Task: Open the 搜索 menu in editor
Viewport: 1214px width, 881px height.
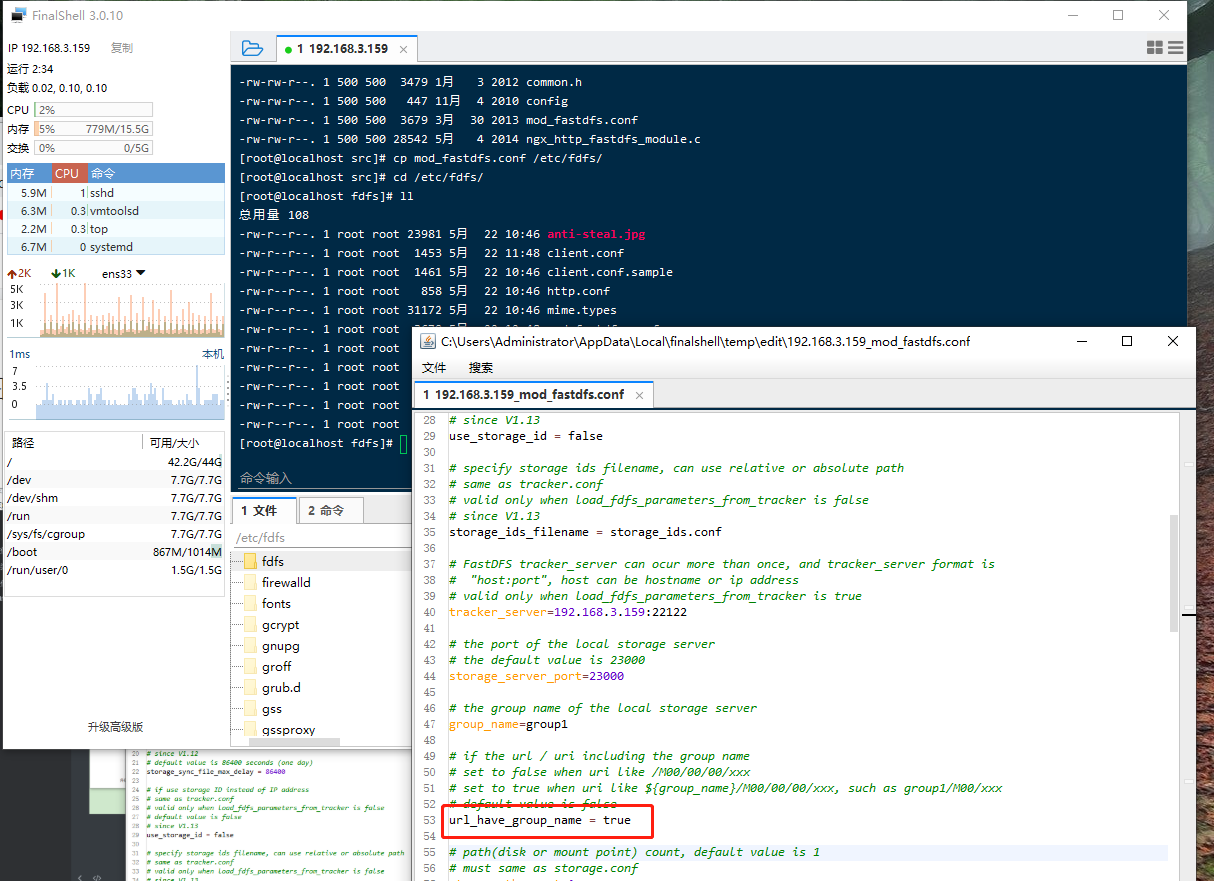Action: click(481, 368)
